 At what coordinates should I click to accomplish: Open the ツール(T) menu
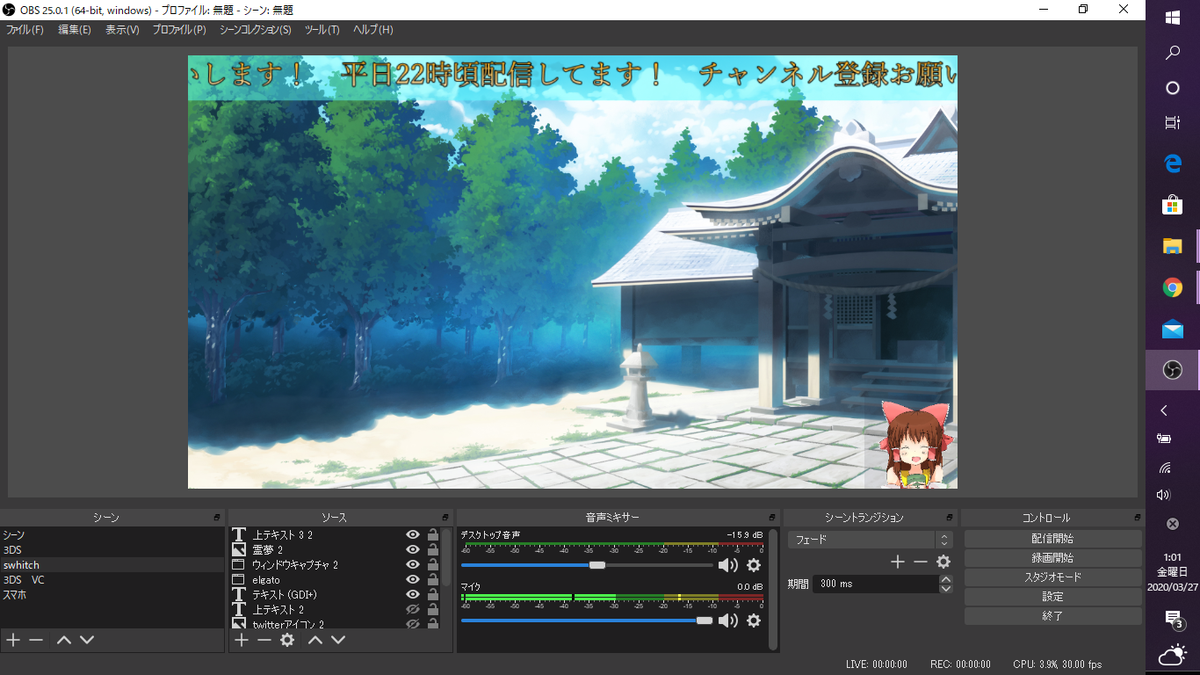(322, 30)
